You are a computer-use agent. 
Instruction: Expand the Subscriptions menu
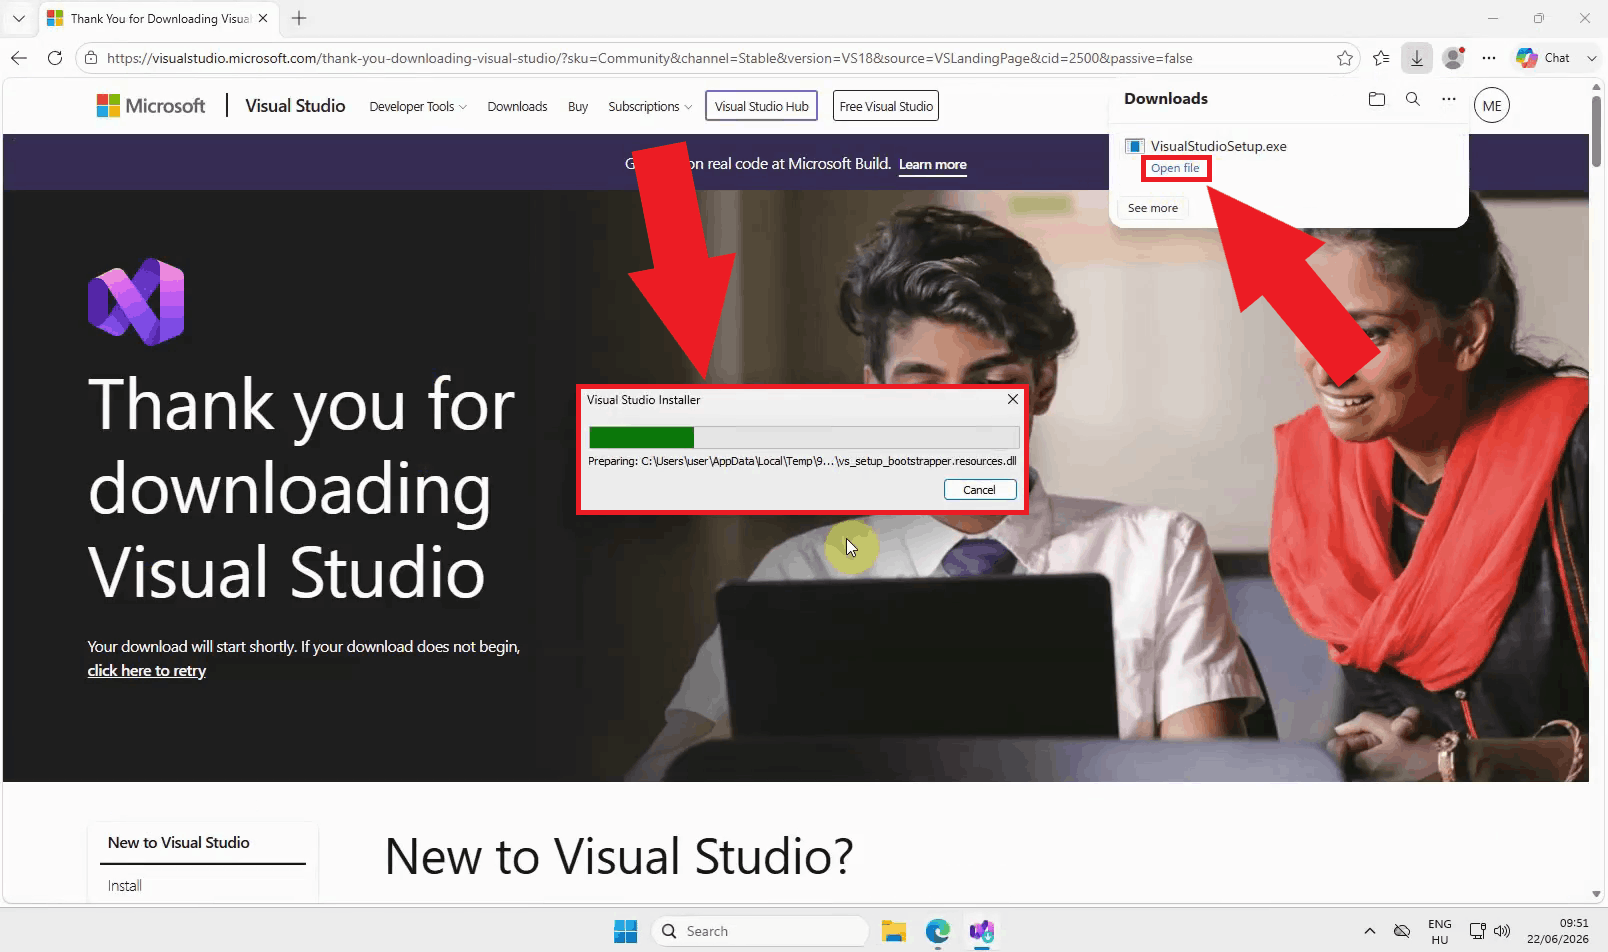click(650, 106)
